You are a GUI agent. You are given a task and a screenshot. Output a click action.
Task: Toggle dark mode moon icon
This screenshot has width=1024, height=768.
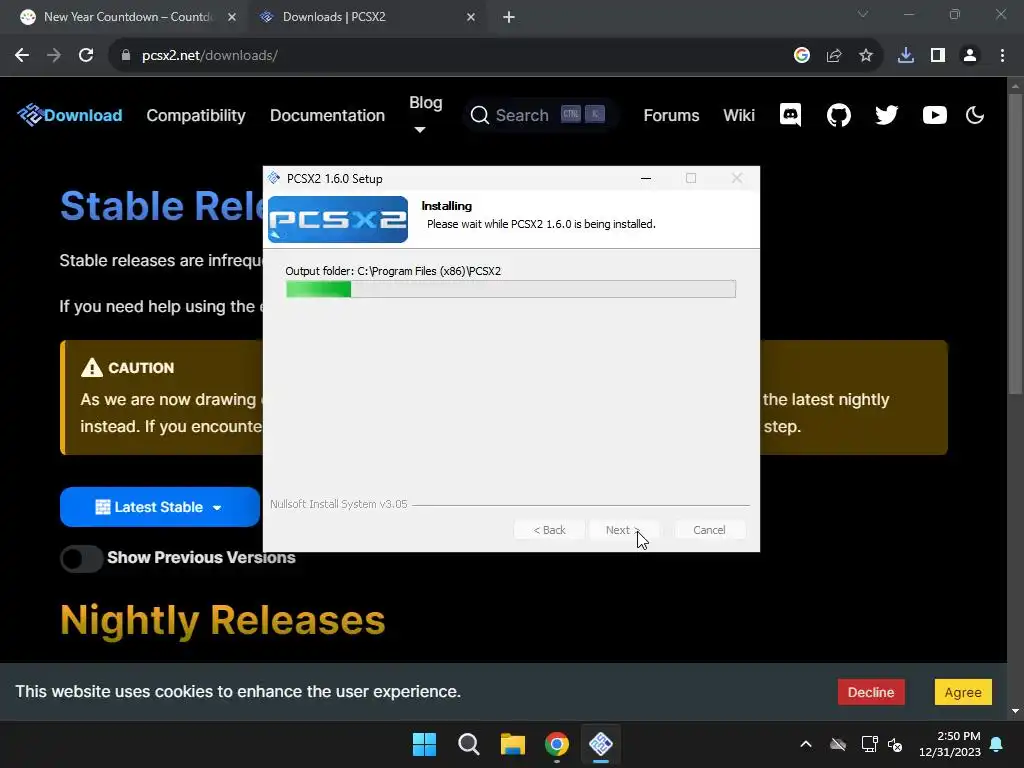coord(974,116)
